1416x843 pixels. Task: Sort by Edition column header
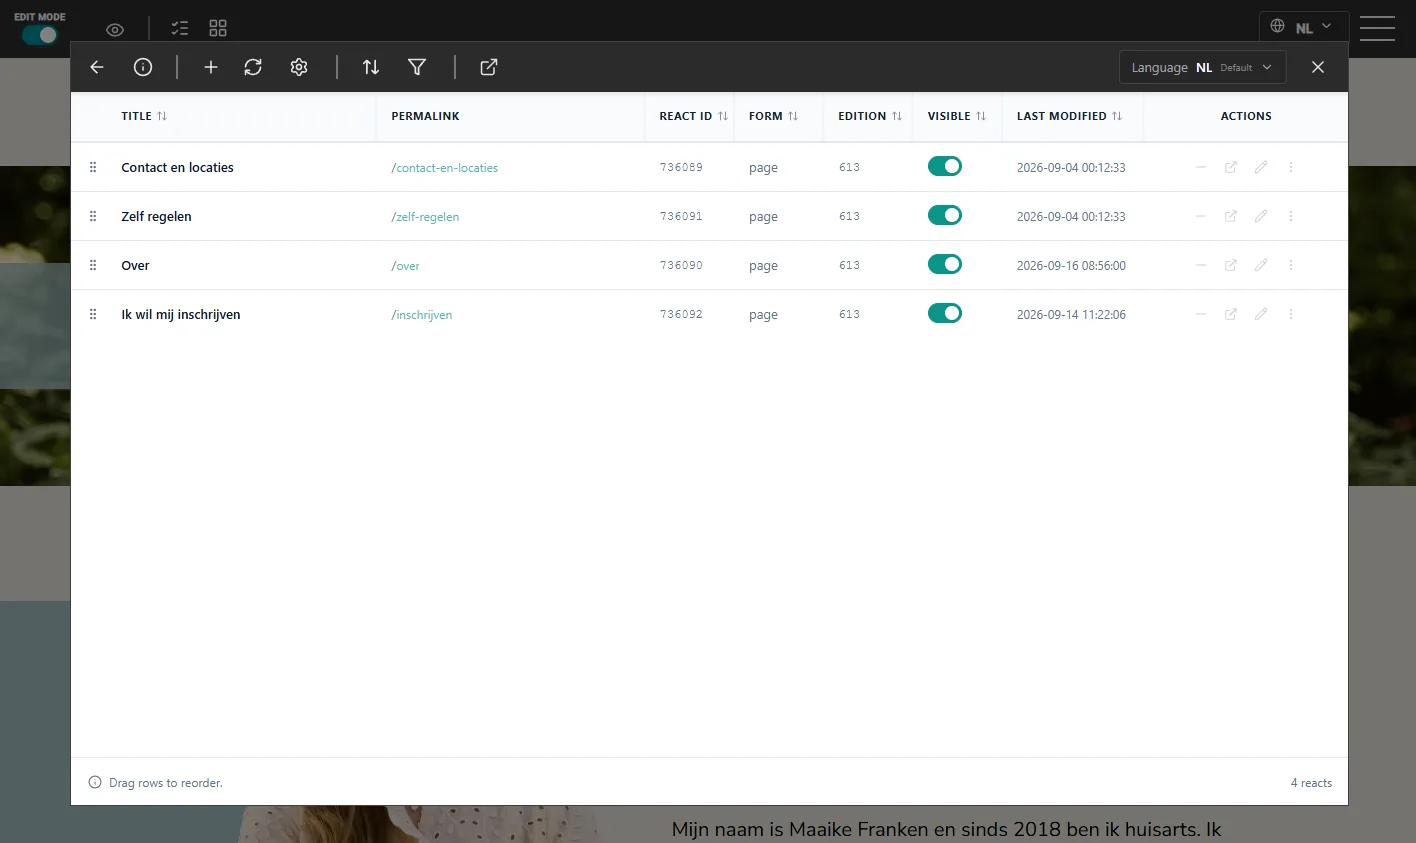click(x=870, y=116)
